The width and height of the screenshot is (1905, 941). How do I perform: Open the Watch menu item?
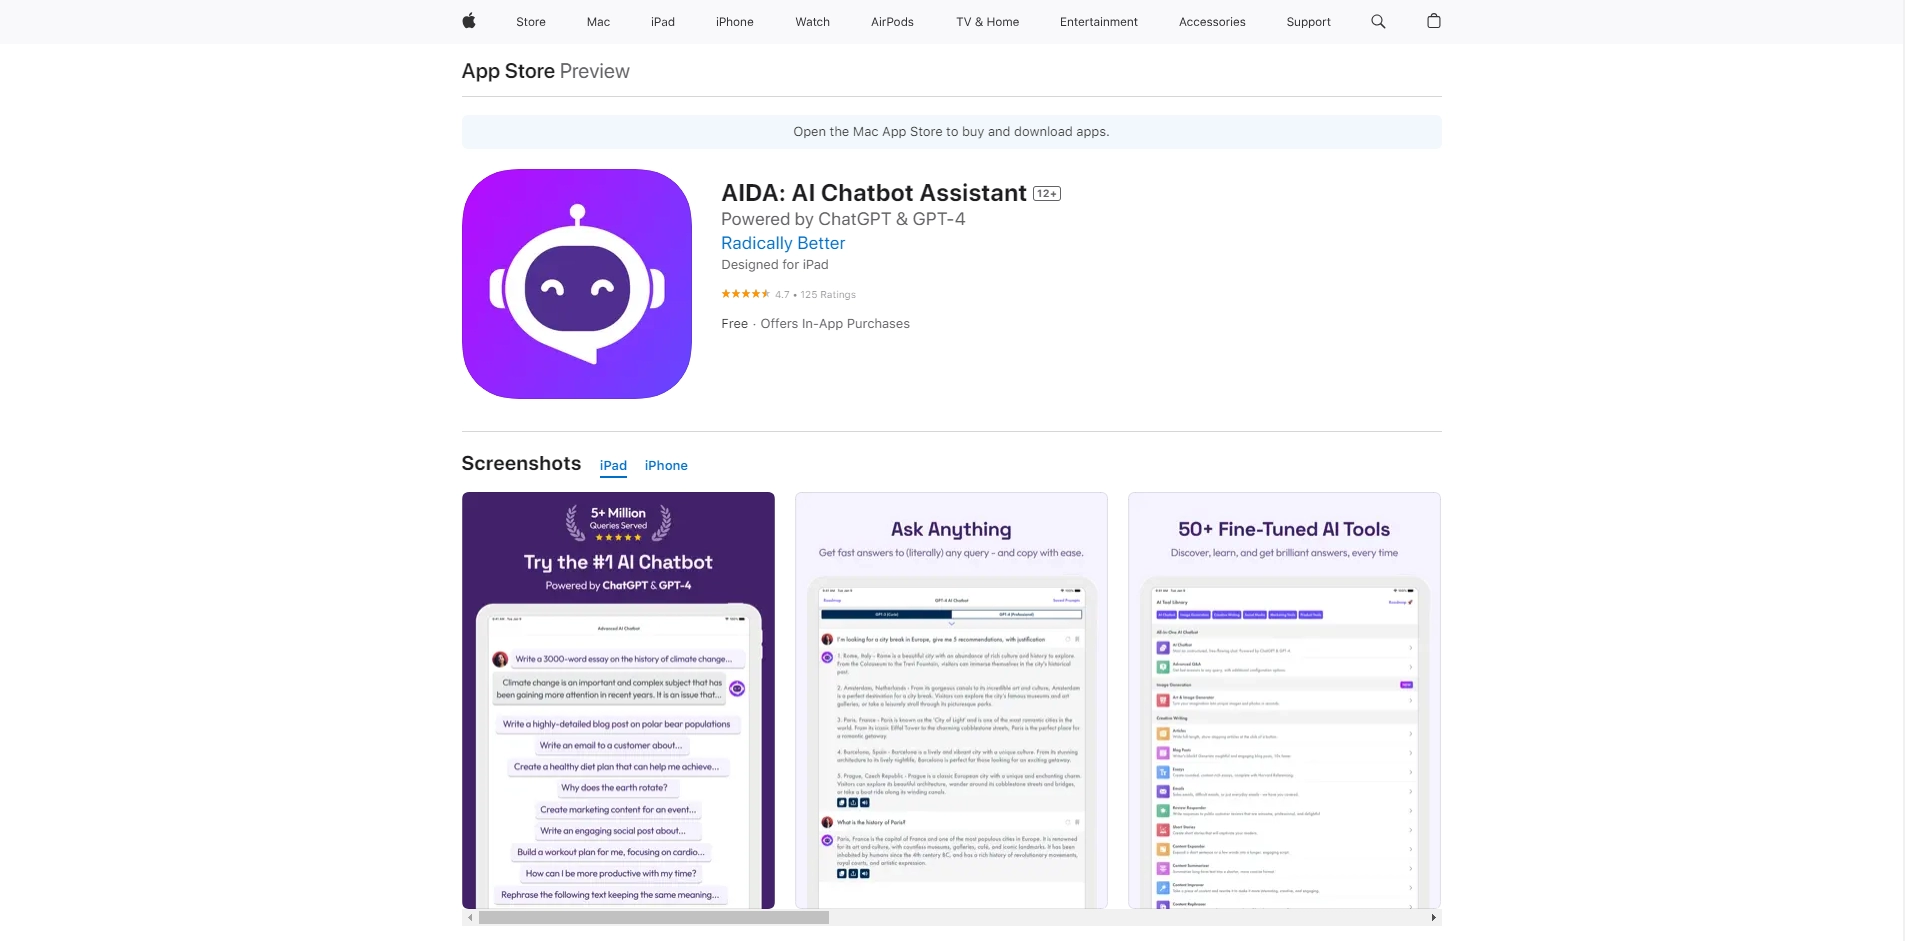pos(812,22)
